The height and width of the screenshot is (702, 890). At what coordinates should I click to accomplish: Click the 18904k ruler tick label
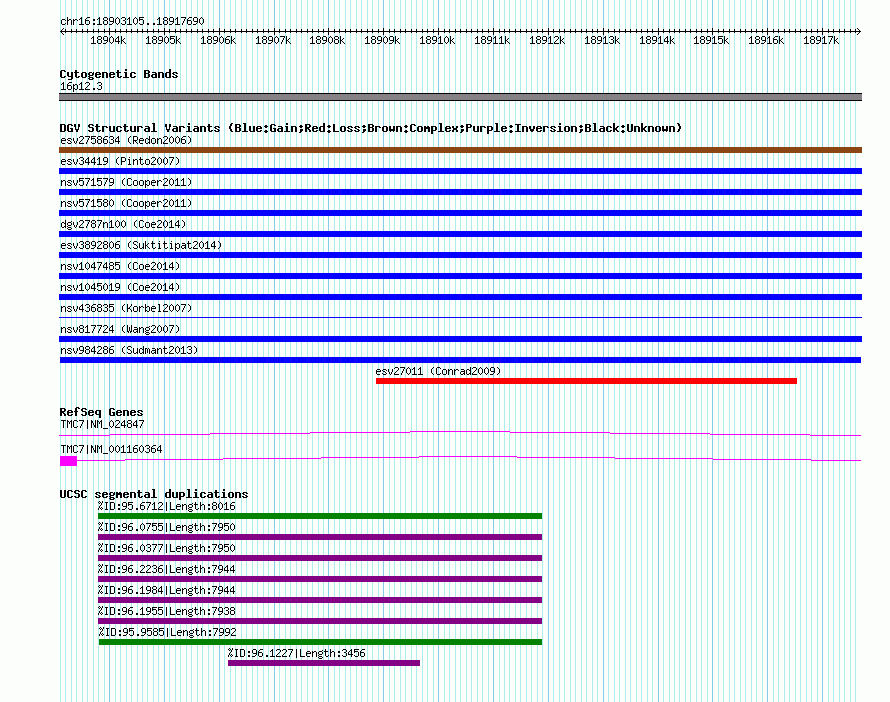tap(108, 40)
